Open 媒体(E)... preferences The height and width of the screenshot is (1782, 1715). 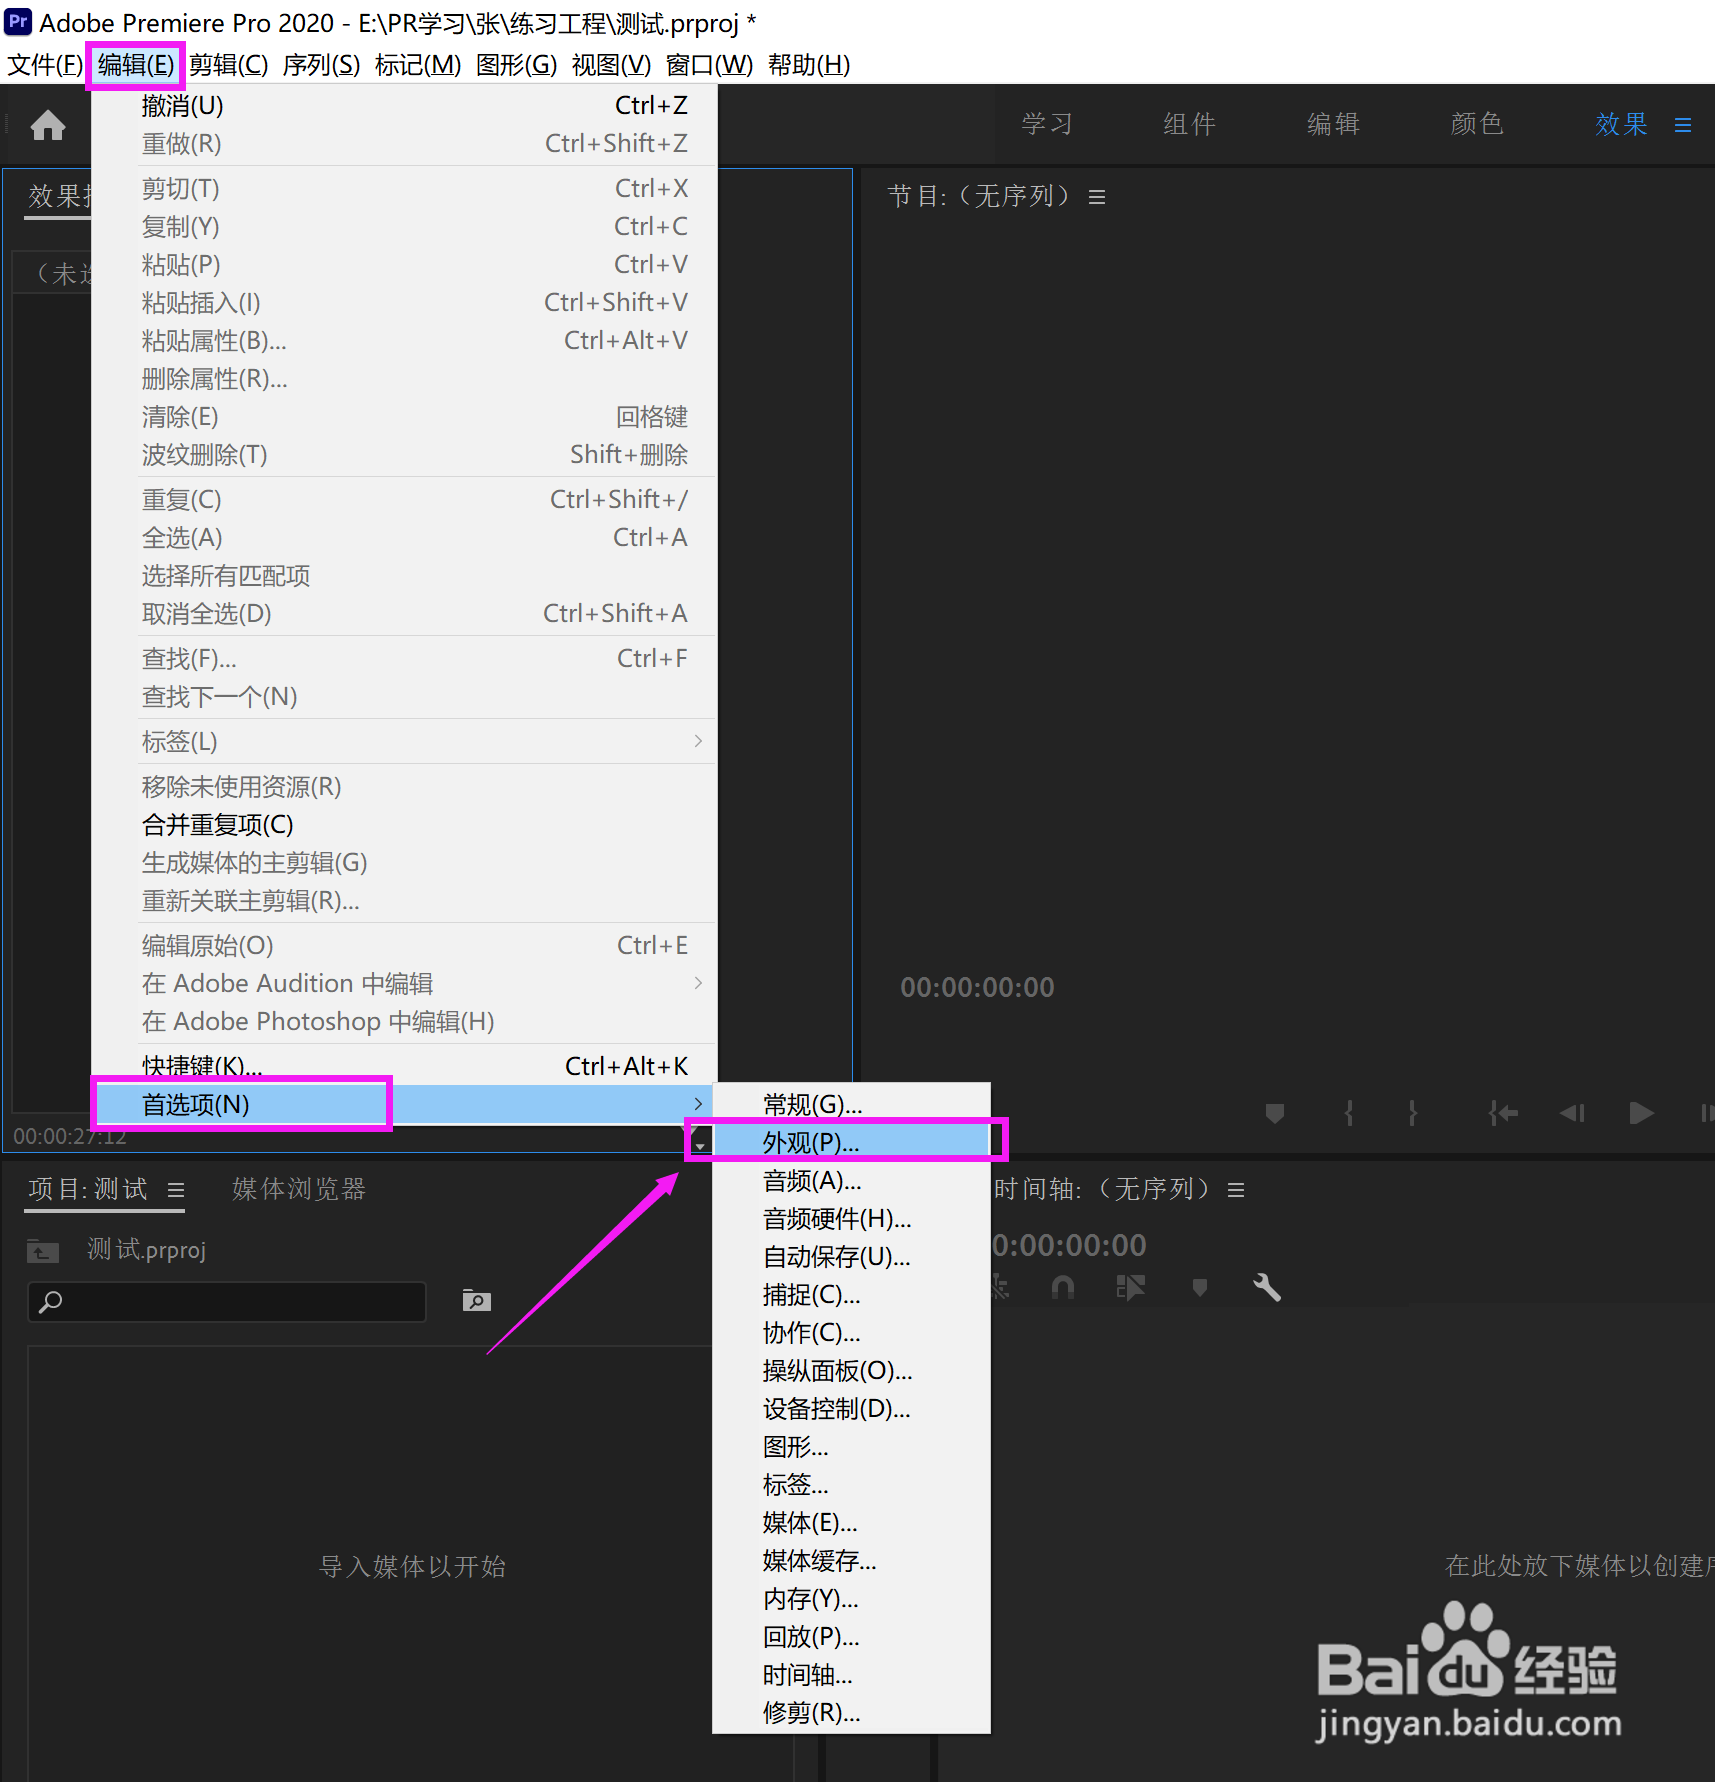851,1523
